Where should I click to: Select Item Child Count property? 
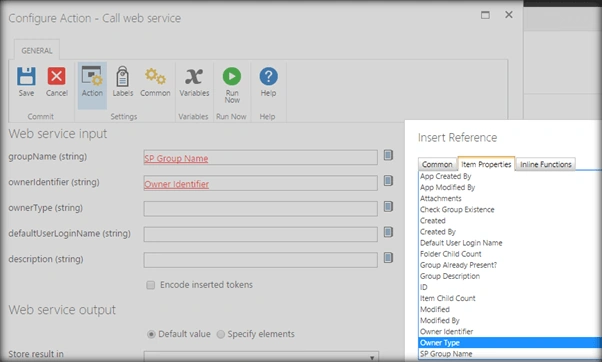pos(448,298)
